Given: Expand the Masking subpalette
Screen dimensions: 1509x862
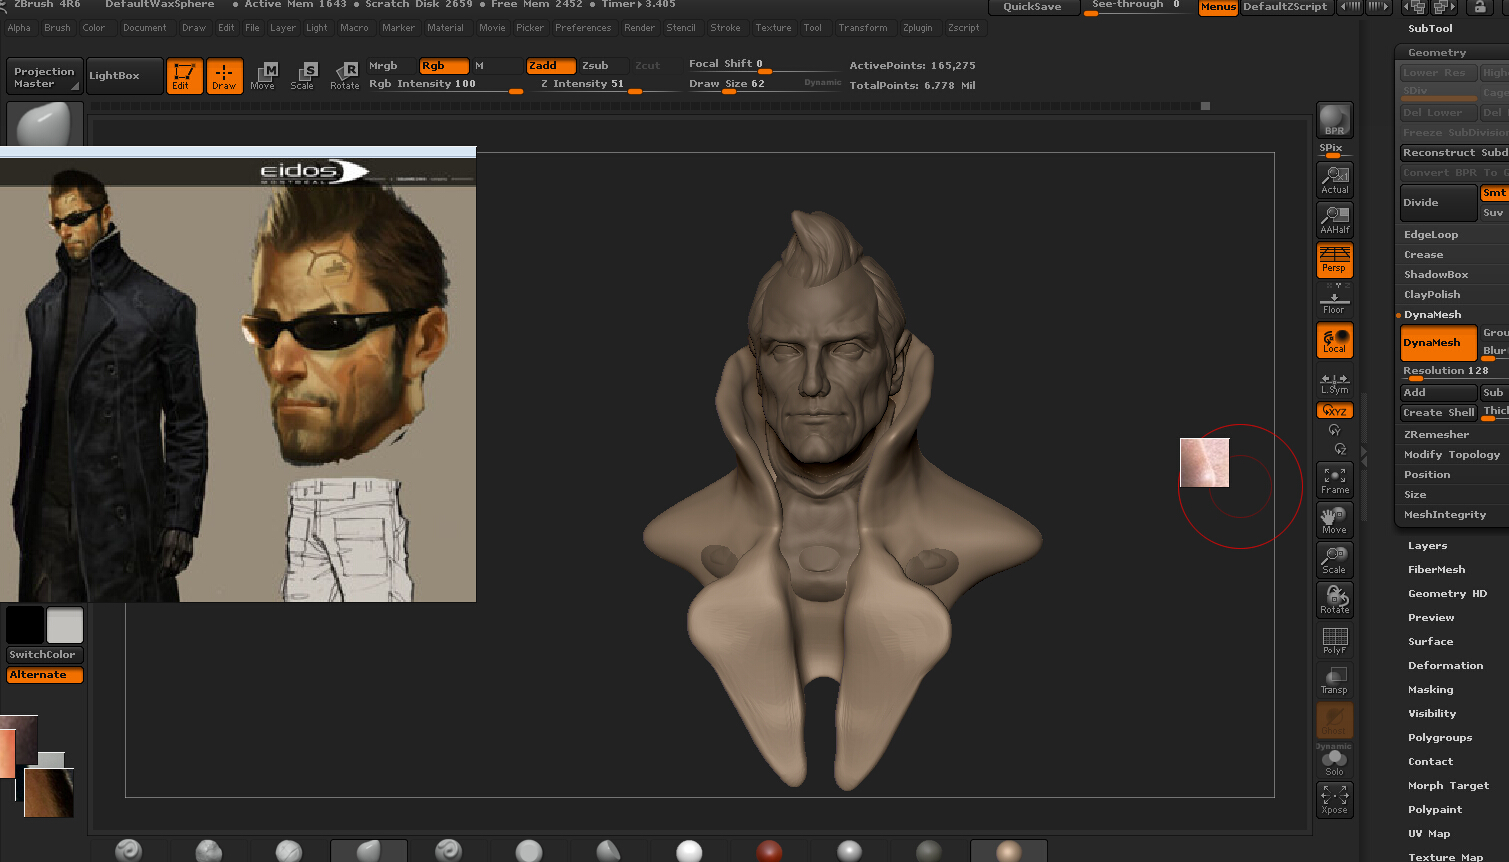Looking at the screenshot, I should point(1431,690).
